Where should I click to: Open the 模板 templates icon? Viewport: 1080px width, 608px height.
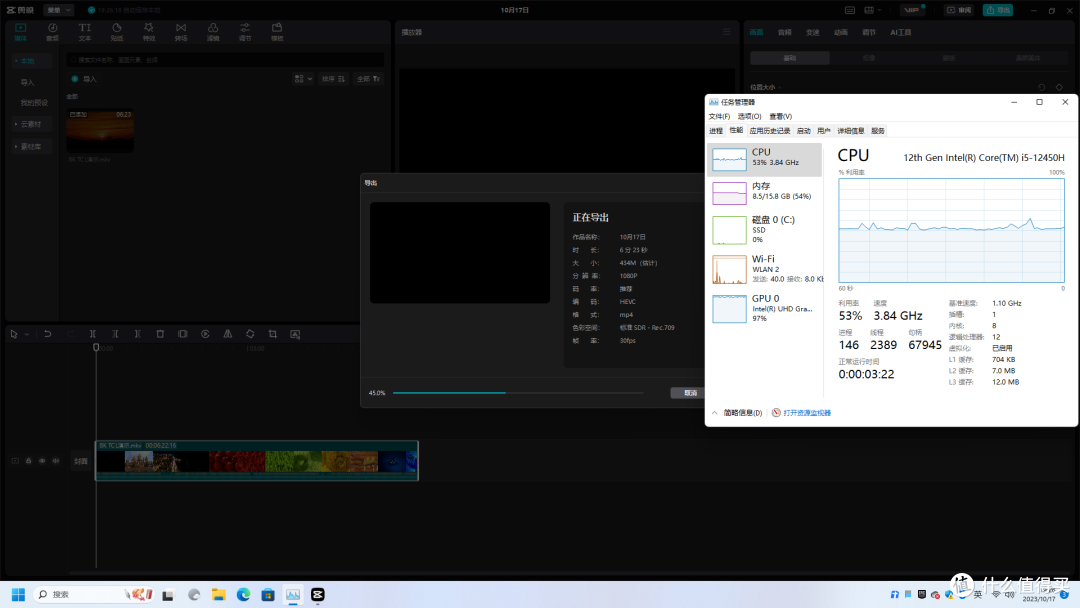click(x=277, y=32)
